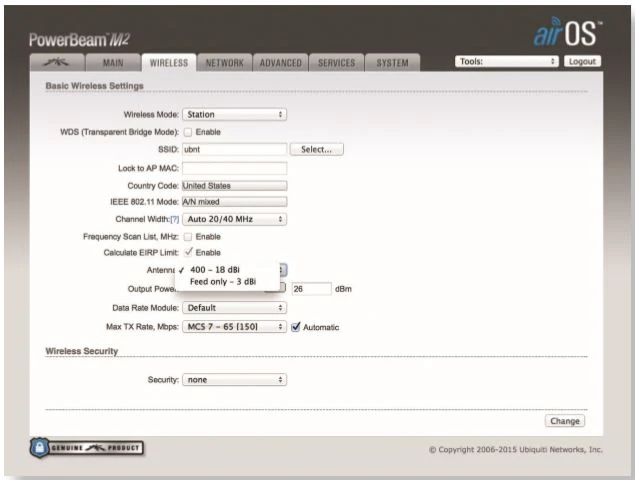
Task: Select the WIRELESS tab
Action: point(169,62)
